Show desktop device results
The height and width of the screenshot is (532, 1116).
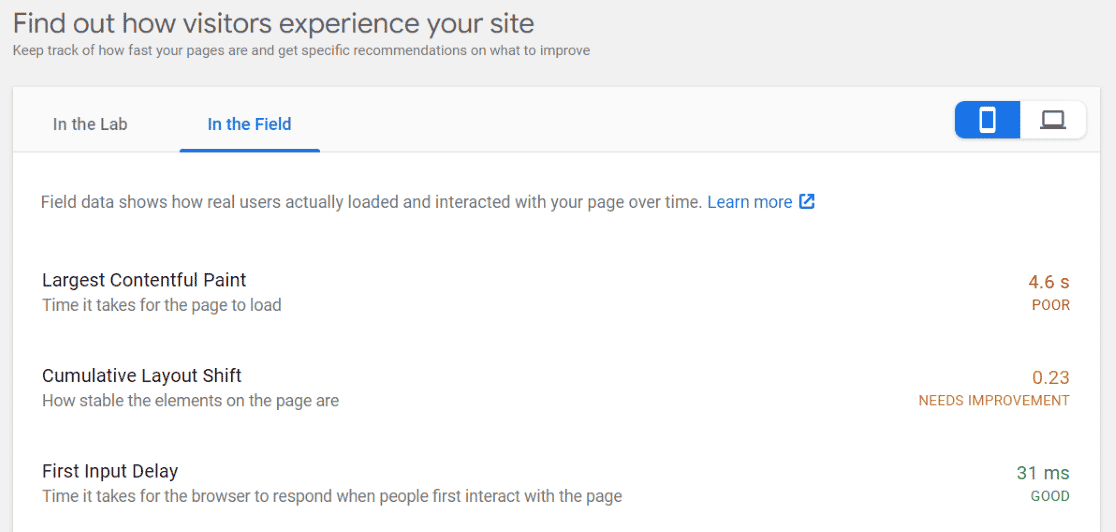[x=1053, y=120]
